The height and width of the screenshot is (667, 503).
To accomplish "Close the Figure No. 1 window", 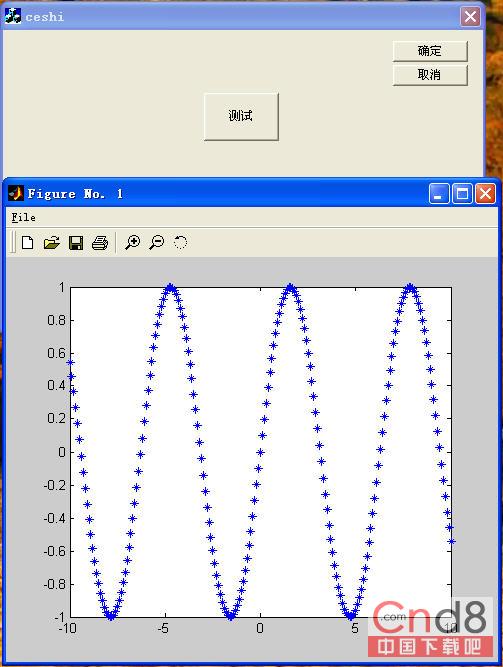I will pyautogui.click(x=485, y=194).
